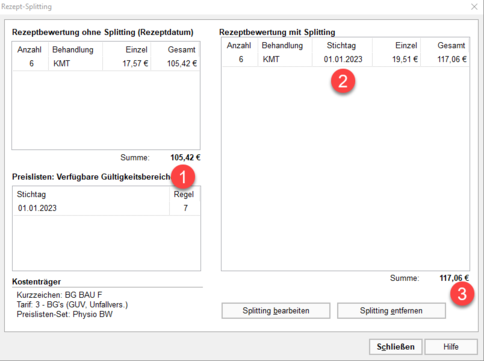Click Gesamt 105,42 € in the table row
484x361 pixels.
coord(182,63)
